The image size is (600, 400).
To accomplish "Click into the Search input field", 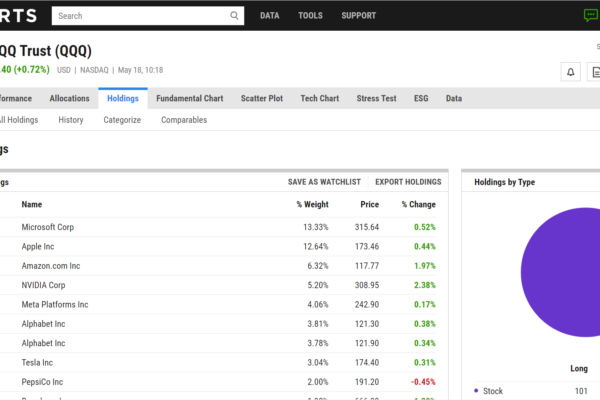I will (148, 16).
